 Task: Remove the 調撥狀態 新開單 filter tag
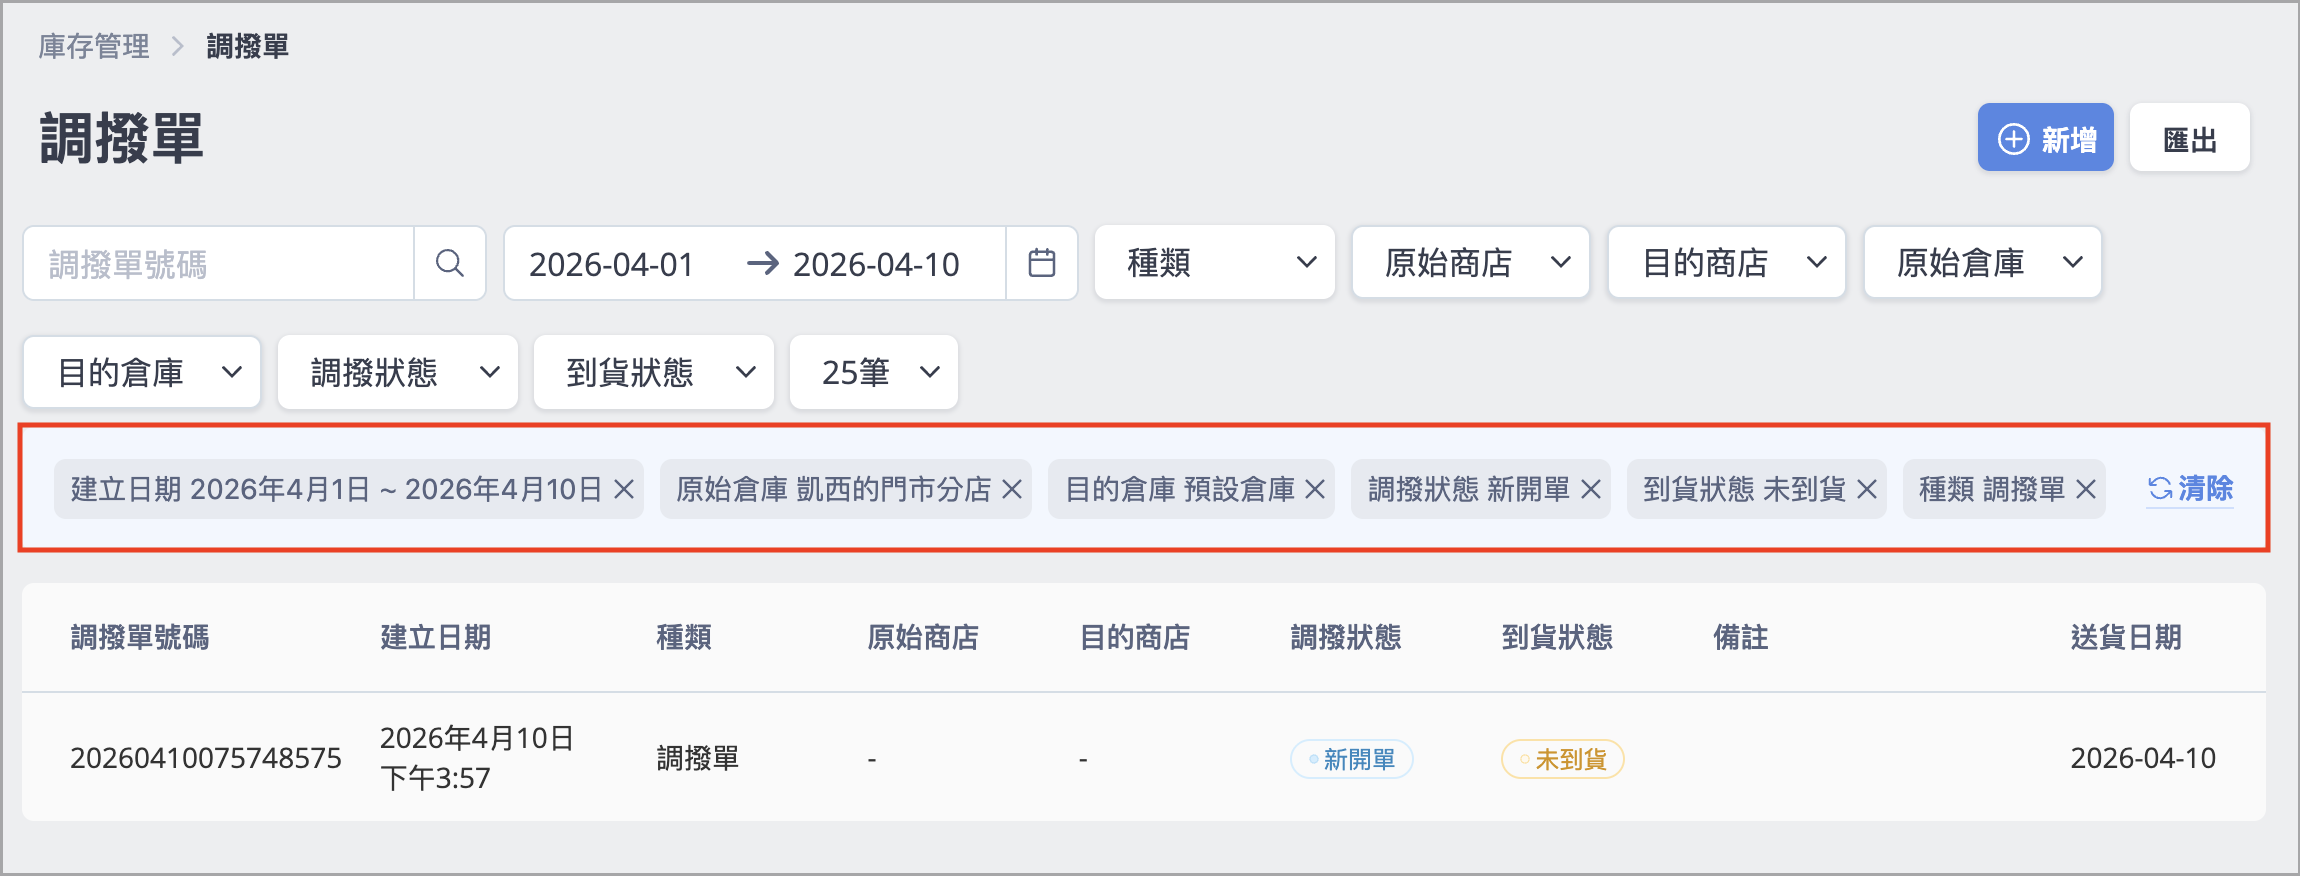pyautogui.click(x=1591, y=489)
